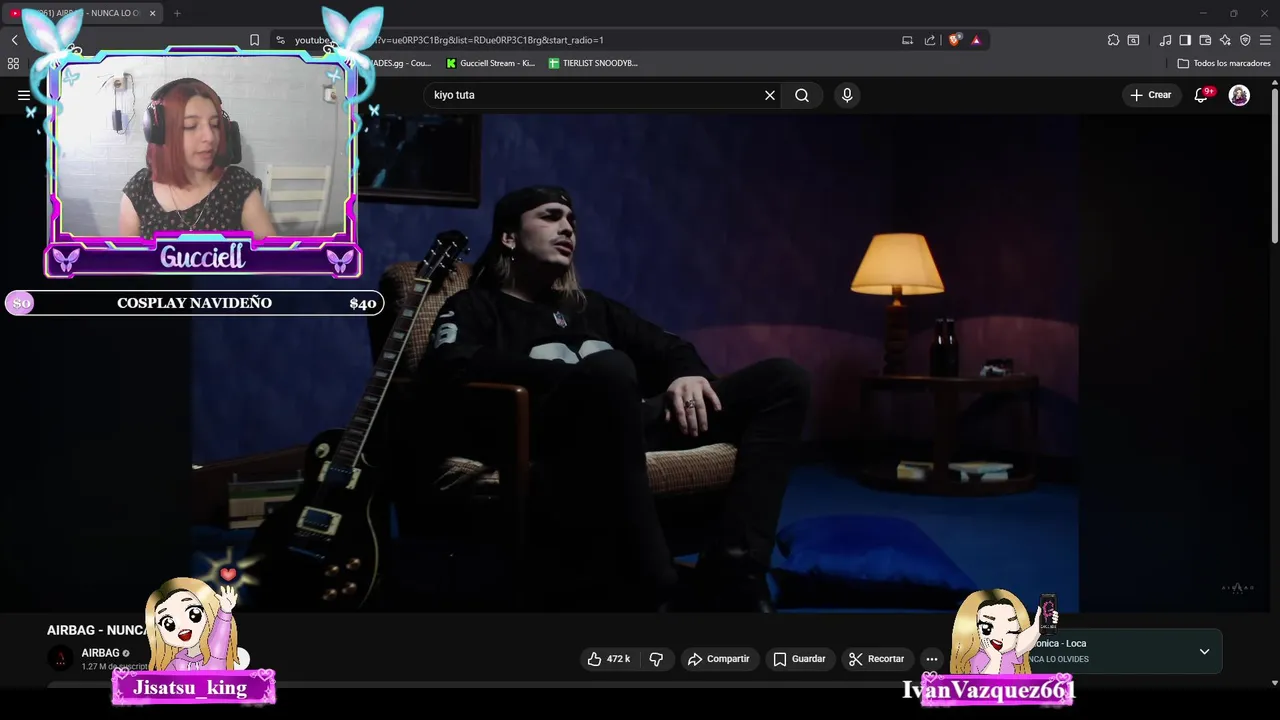Toggle the browser sidebar panel icon

pos(1185,40)
